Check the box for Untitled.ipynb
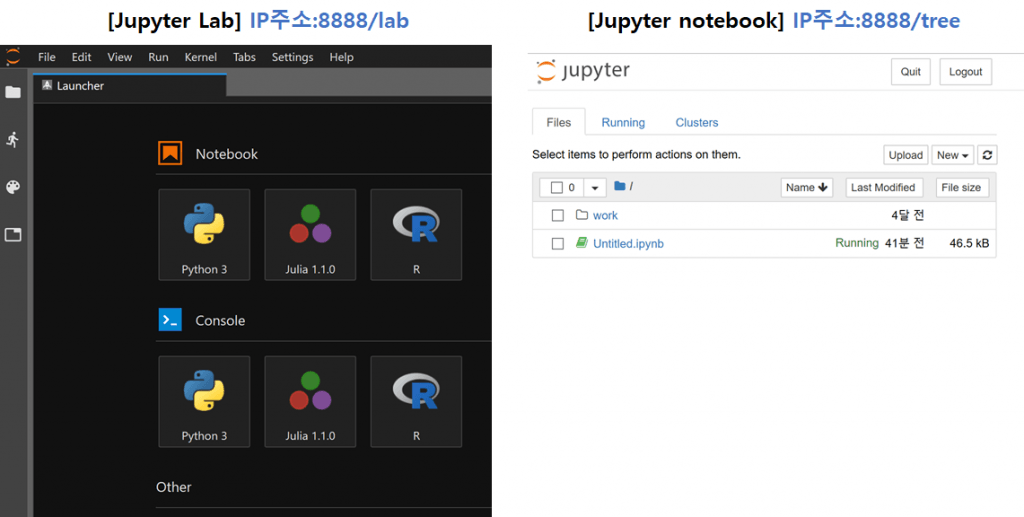Image resolution: width=1024 pixels, height=517 pixels. (558, 243)
